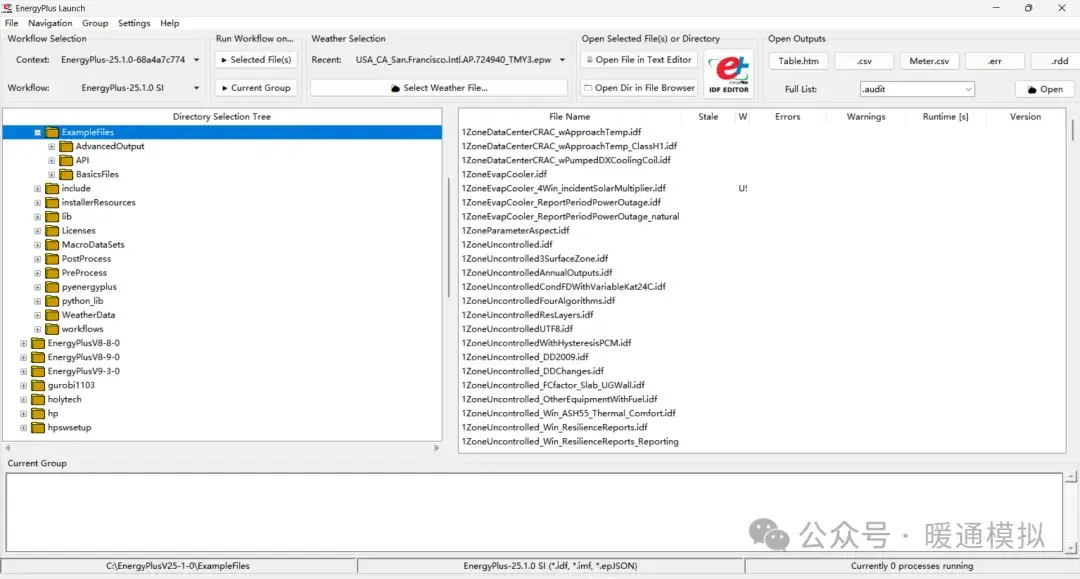The height and width of the screenshot is (579, 1080).
Task: Click Open Dir in File Browser
Action: (x=639, y=88)
